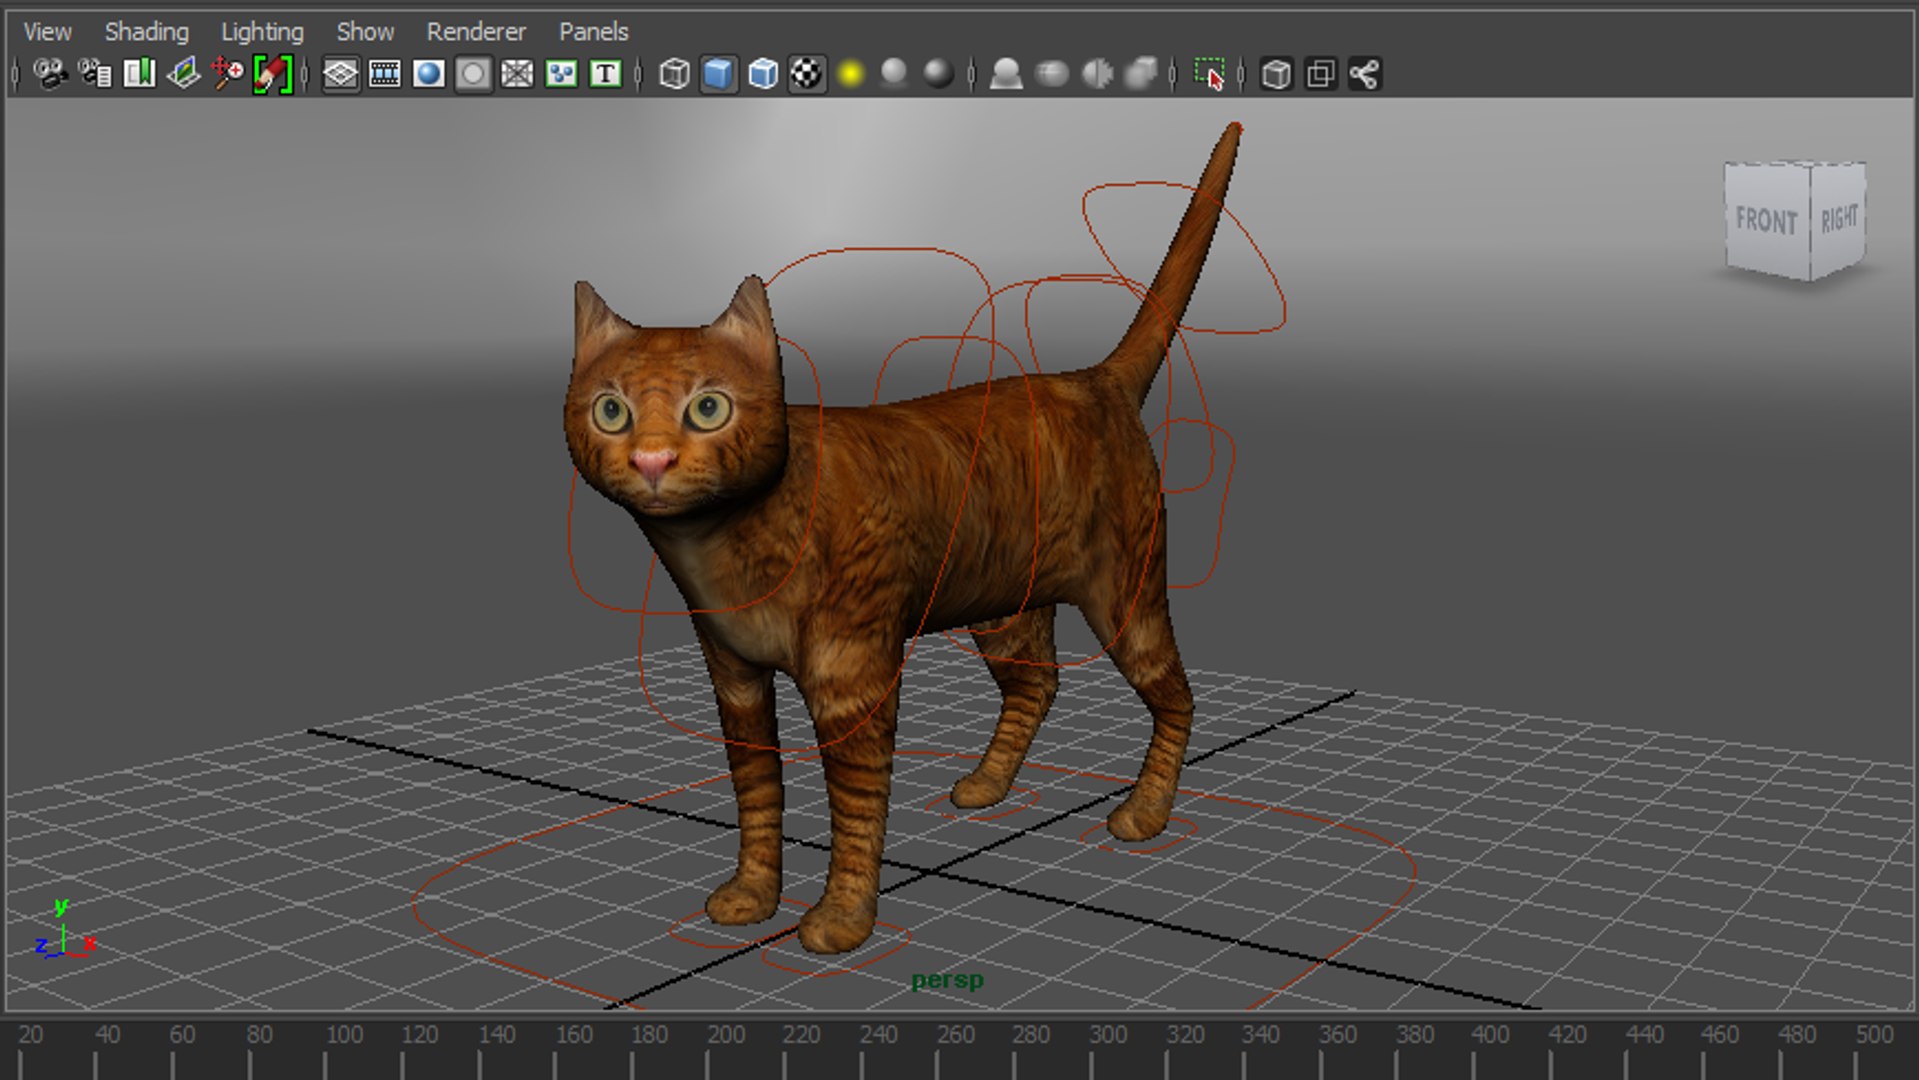Click the Isolate Select icon
This screenshot has height=1080, width=1919.
point(1210,74)
